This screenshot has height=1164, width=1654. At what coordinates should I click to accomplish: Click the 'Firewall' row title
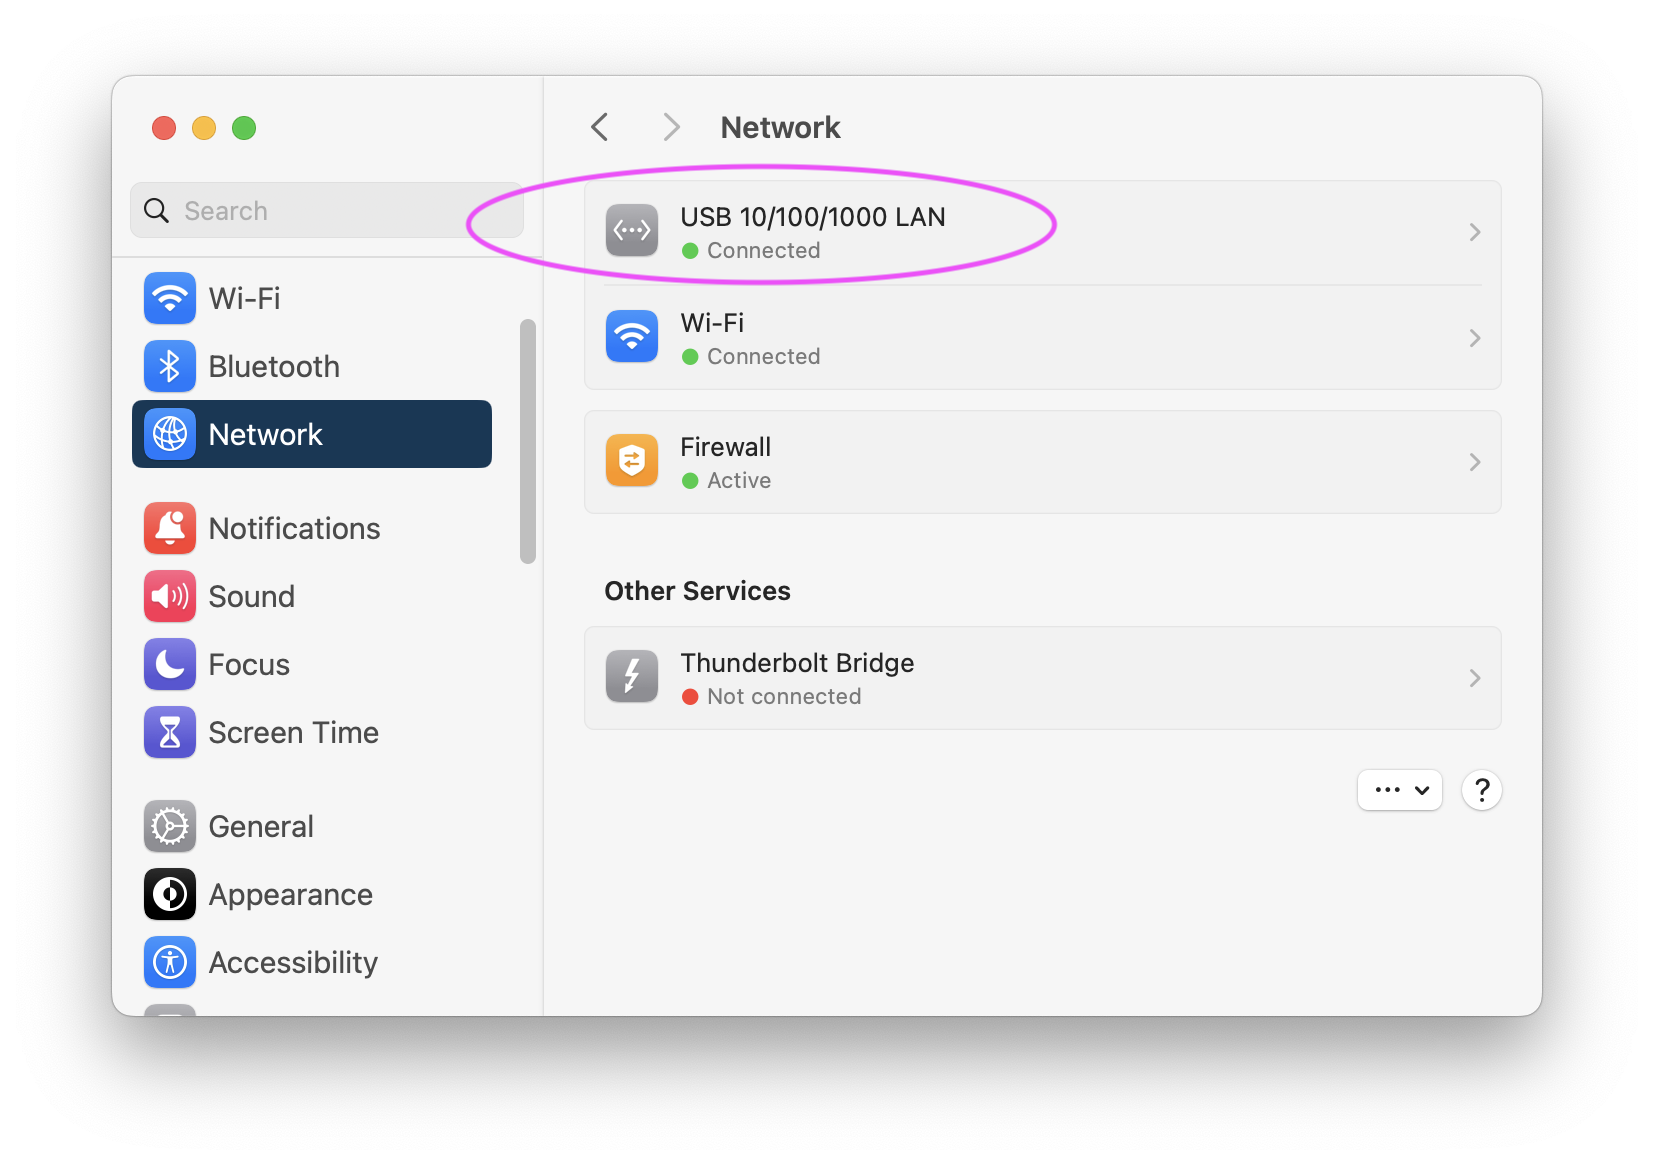click(726, 447)
